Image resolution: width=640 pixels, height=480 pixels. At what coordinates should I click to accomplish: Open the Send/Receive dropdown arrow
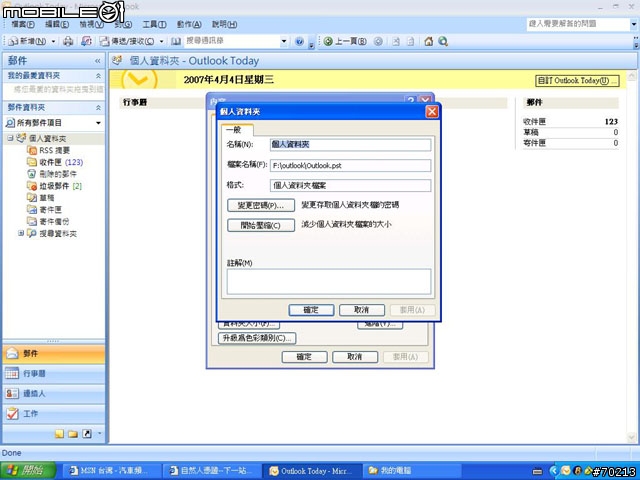(x=162, y=41)
